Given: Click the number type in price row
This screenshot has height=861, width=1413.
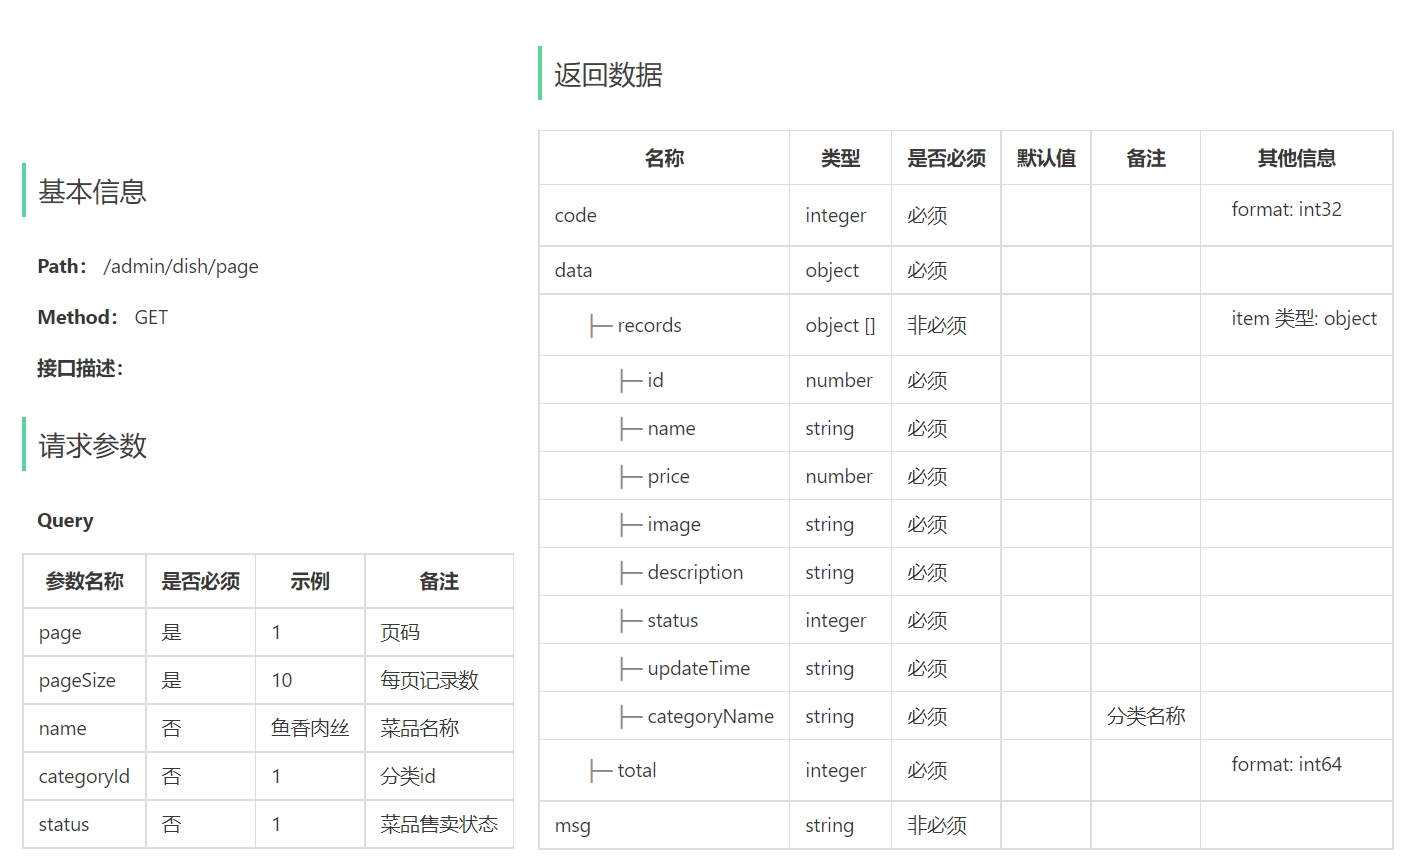Looking at the screenshot, I should click(x=839, y=476).
